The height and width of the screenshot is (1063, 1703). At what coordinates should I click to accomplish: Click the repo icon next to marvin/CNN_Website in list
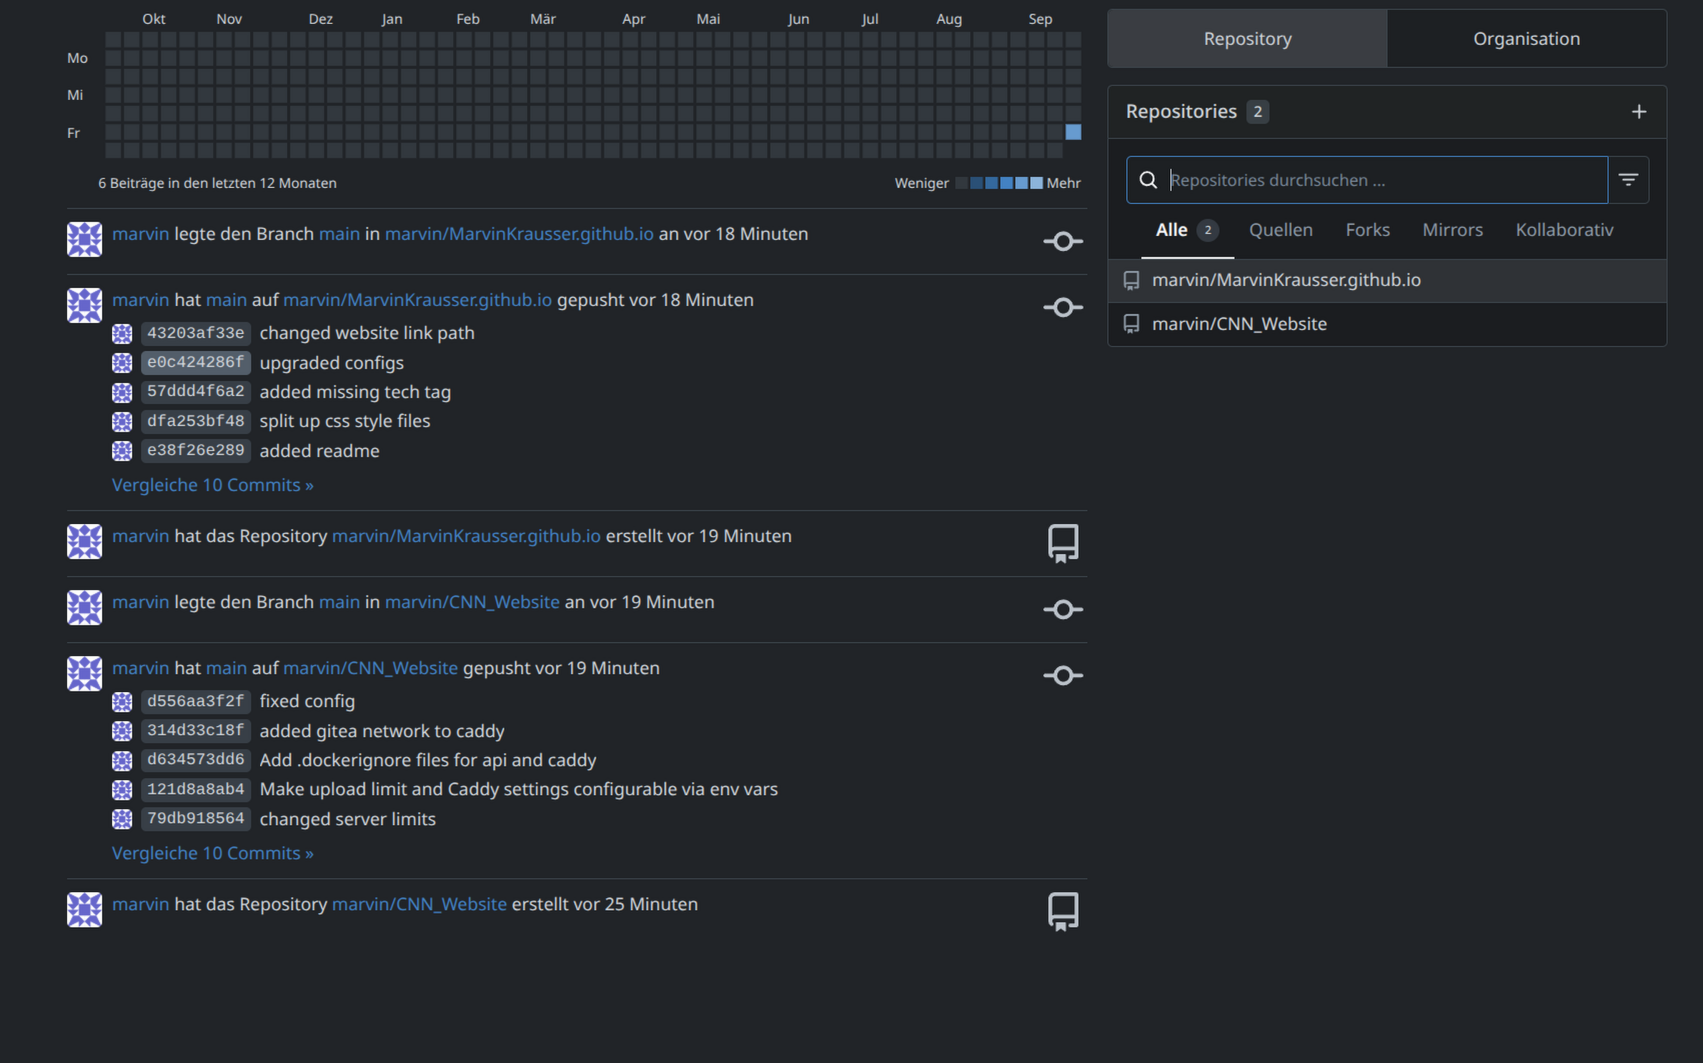click(1131, 324)
